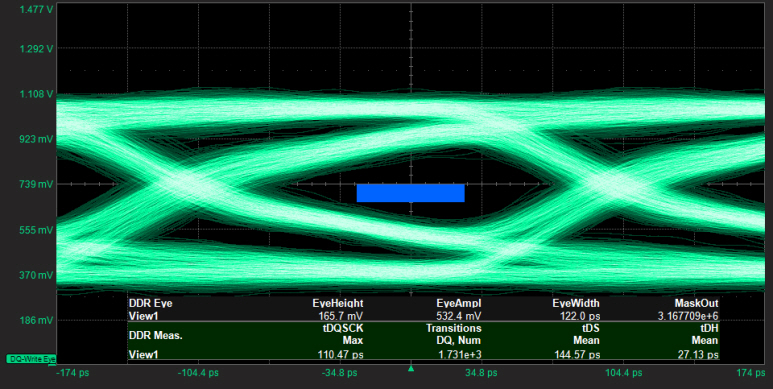
Task: Click the 739 mV vertical axis label
Action: click(x=36, y=184)
